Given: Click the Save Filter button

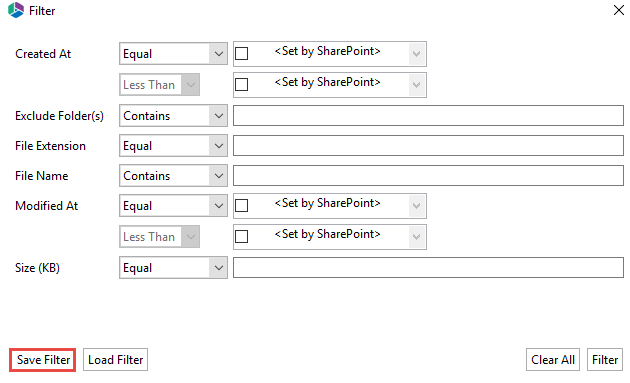Looking at the screenshot, I should [x=43, y=360].
